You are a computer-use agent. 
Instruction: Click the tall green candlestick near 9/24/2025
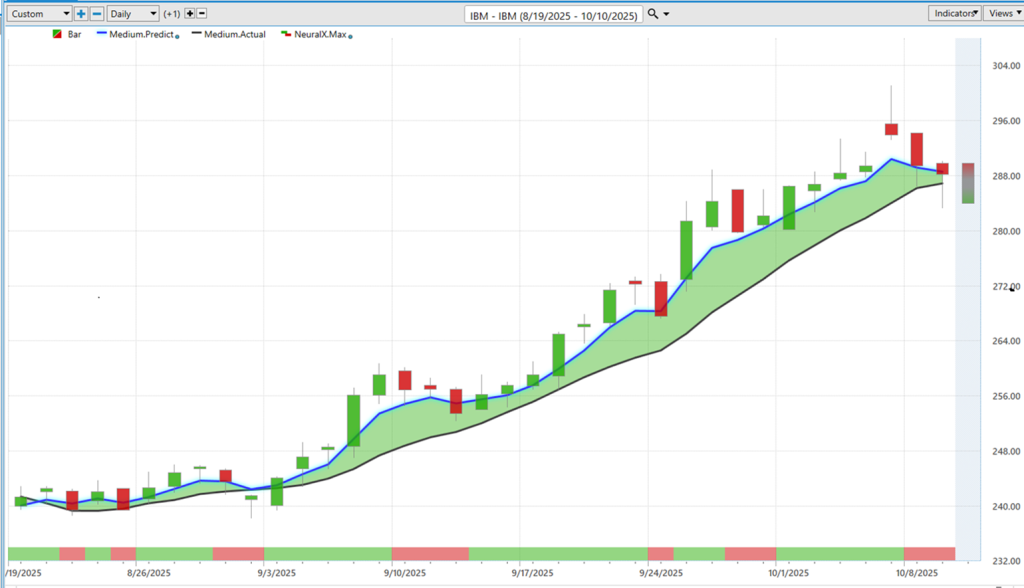pos(686,250)
